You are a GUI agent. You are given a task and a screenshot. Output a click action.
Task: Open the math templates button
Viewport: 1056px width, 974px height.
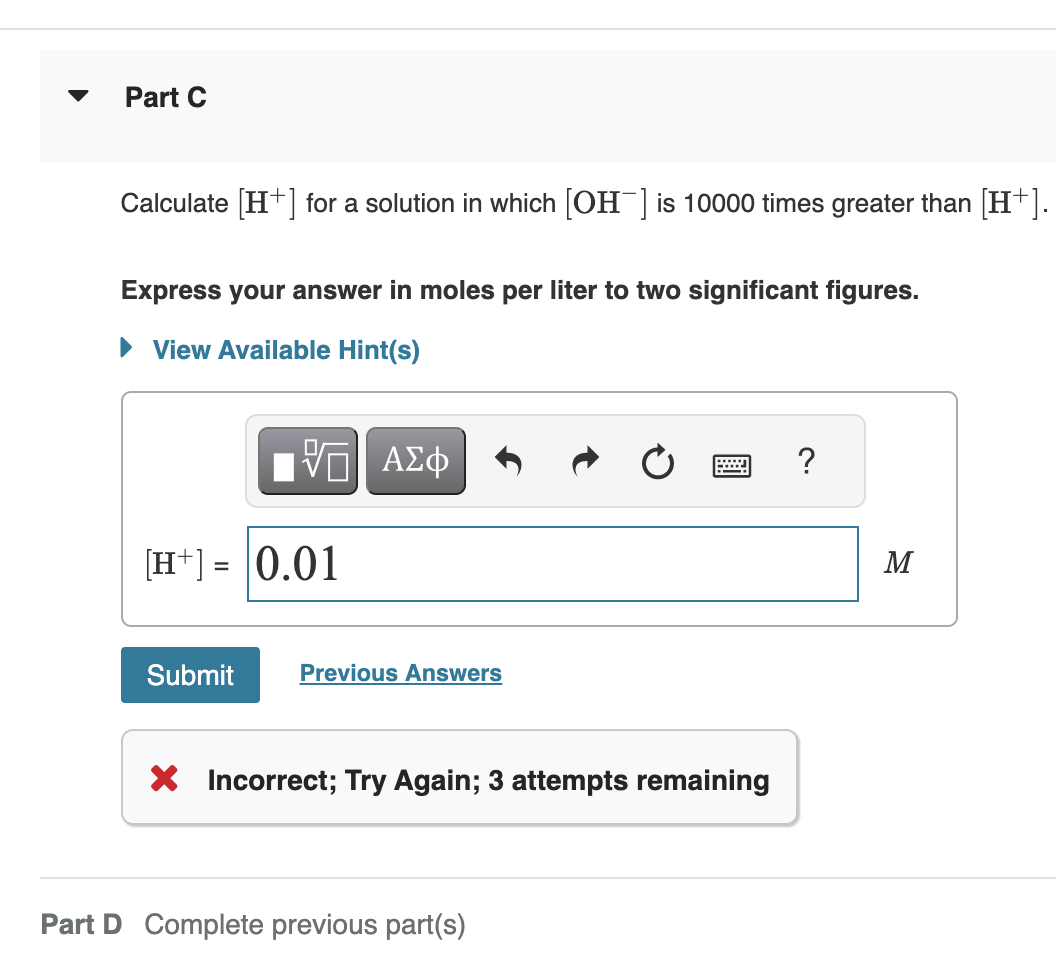pyautogui.click(x=310, y=461)
